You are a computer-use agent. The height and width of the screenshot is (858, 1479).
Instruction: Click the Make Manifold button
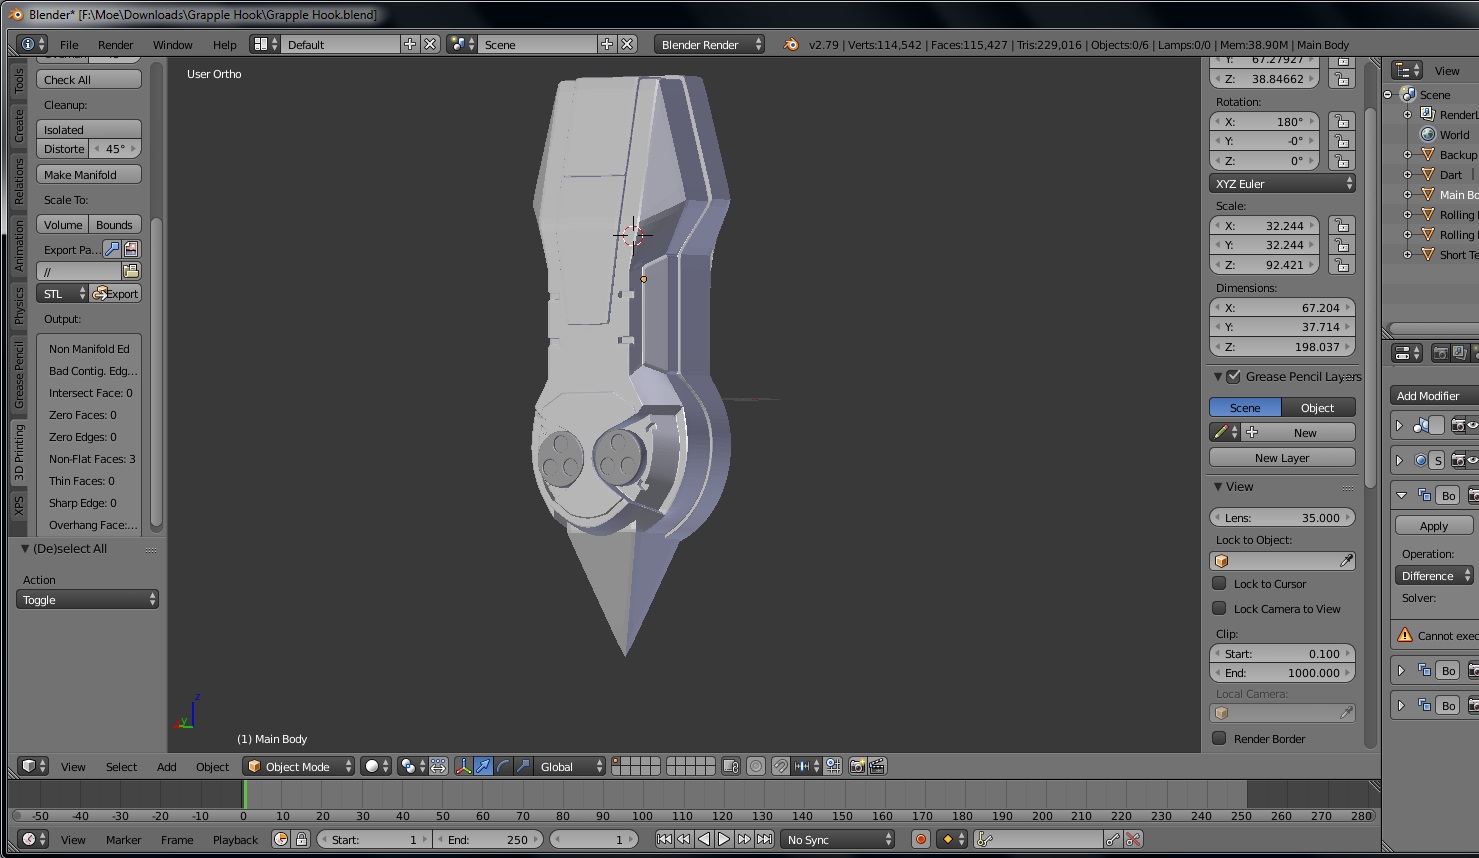point(89,174)
